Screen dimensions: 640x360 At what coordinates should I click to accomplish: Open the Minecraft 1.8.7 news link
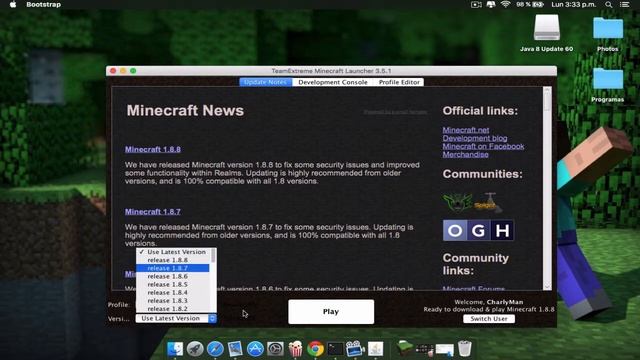pyautogui.click(x=153, y=212)
